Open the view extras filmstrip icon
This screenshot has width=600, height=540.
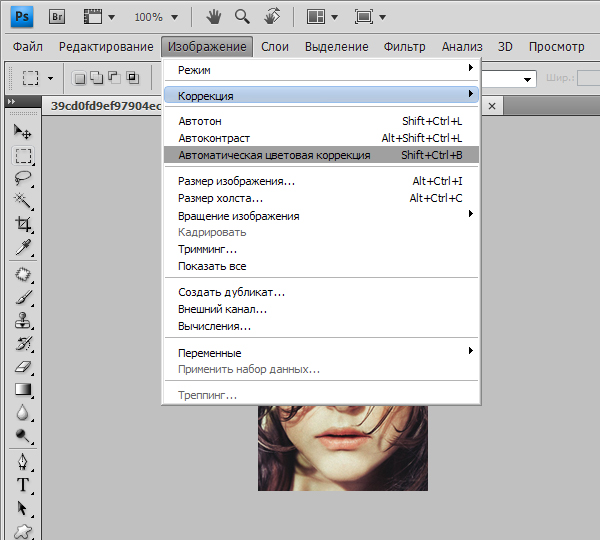tap(93, 17)
